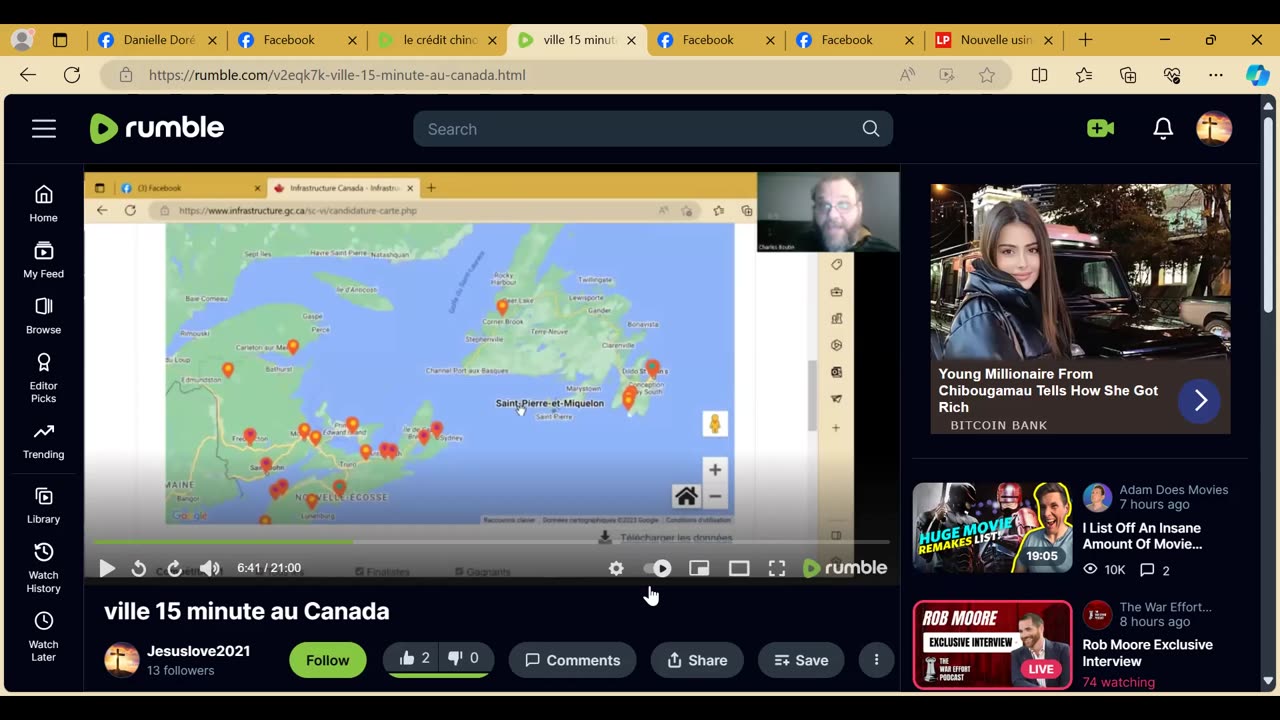Switch to the Danielle Doré Facebook tab

click(x=157, y=40)
